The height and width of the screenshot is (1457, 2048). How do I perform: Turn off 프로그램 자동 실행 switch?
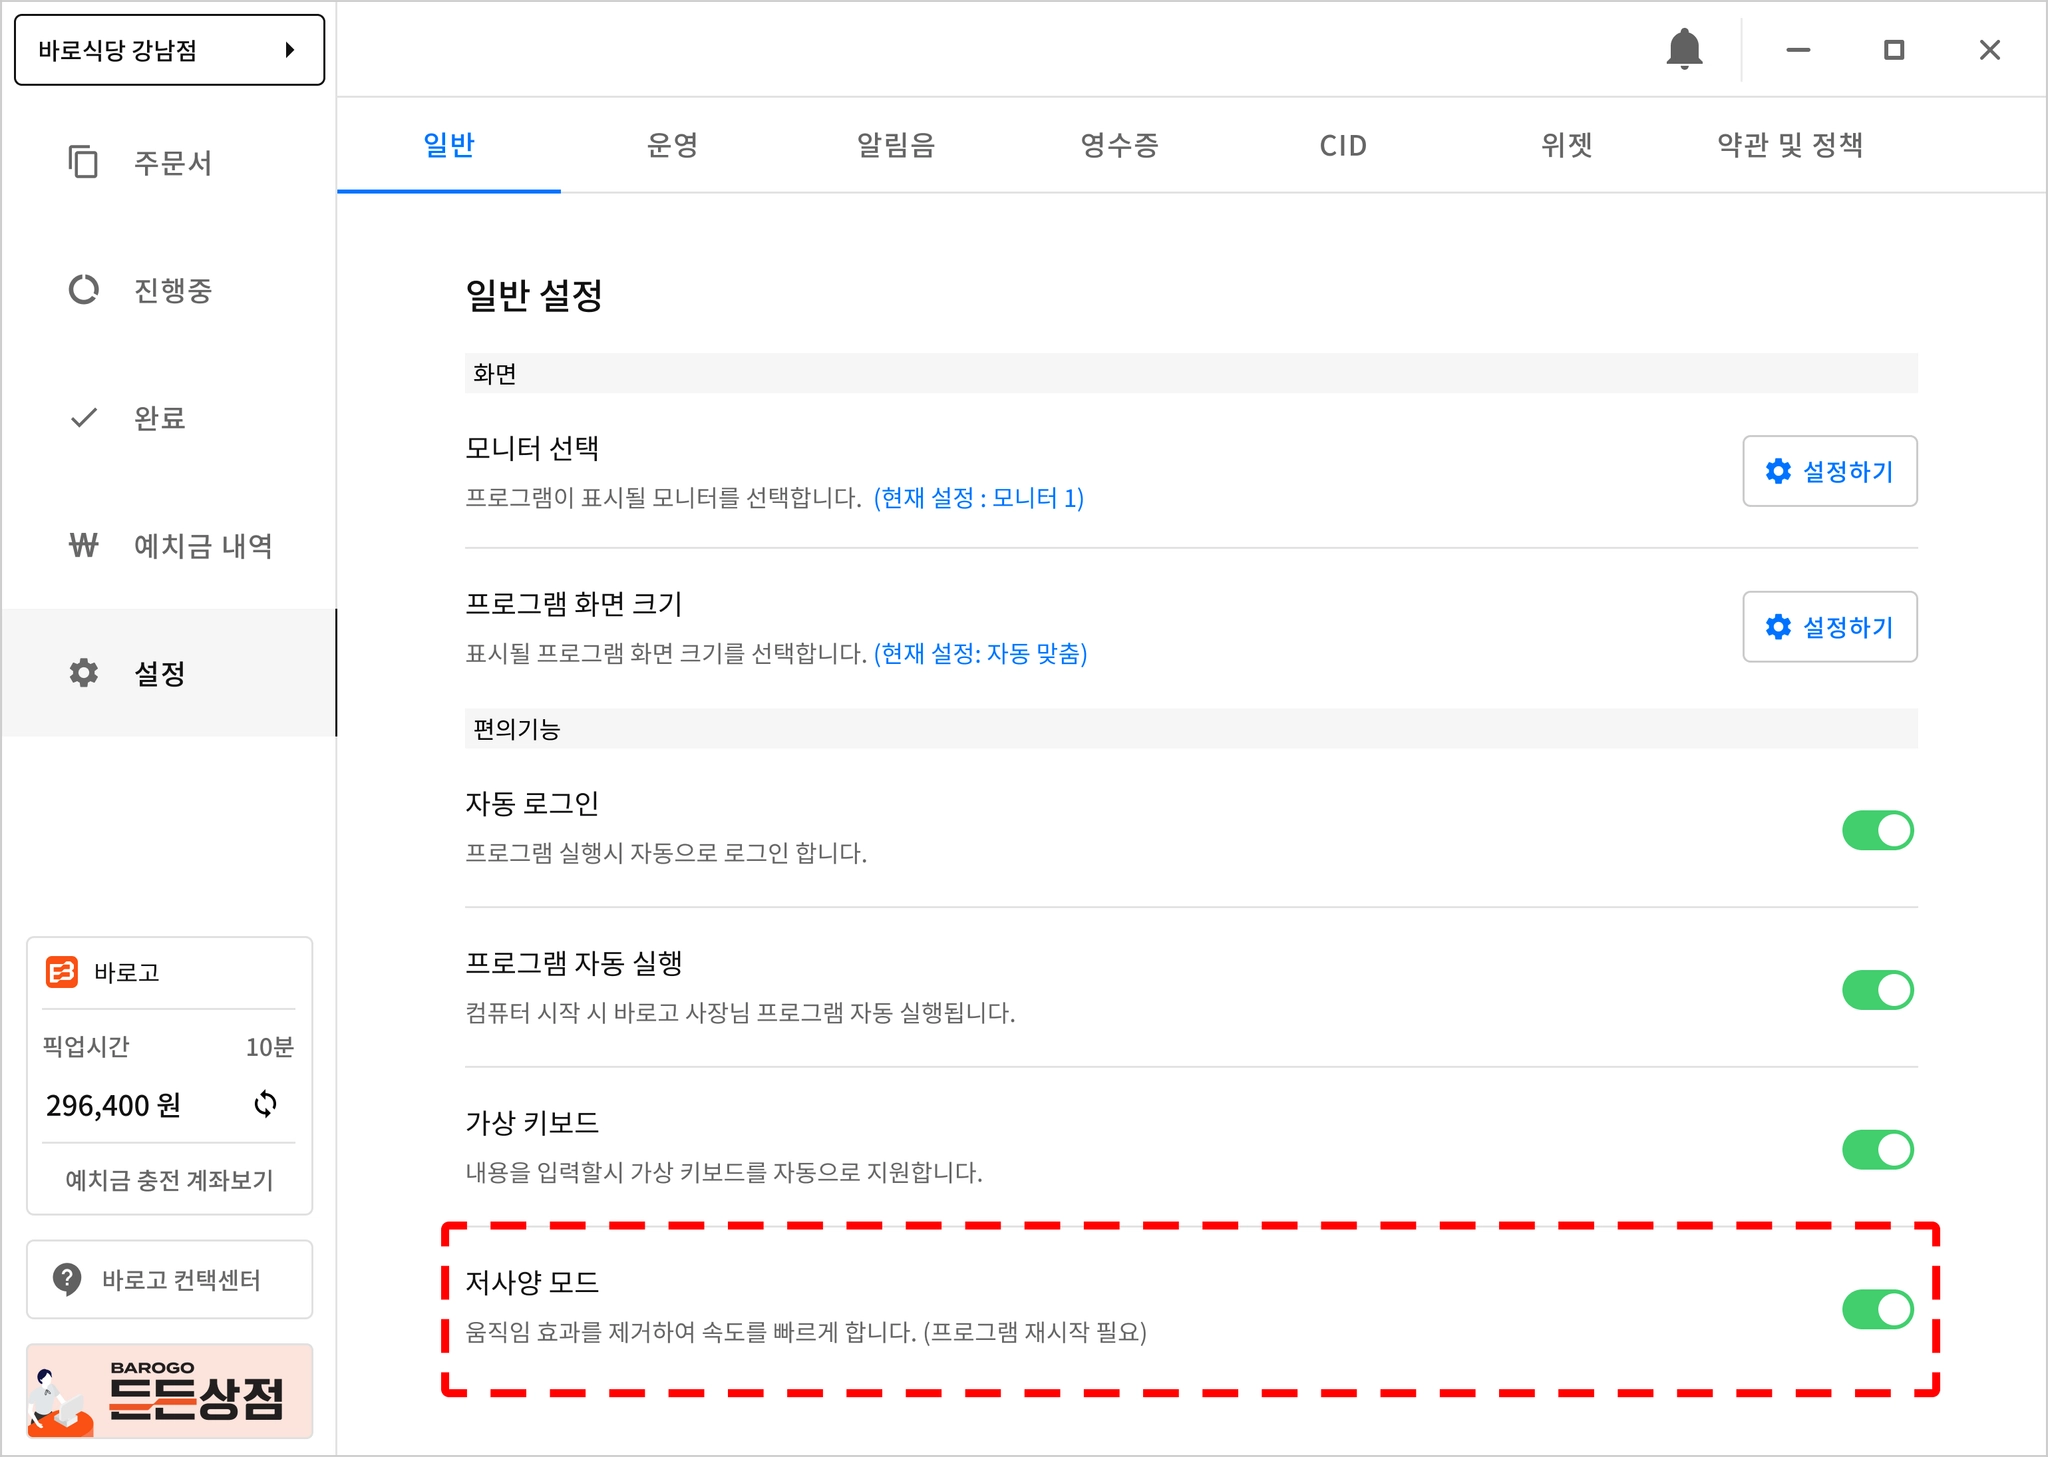(1877, 990)
